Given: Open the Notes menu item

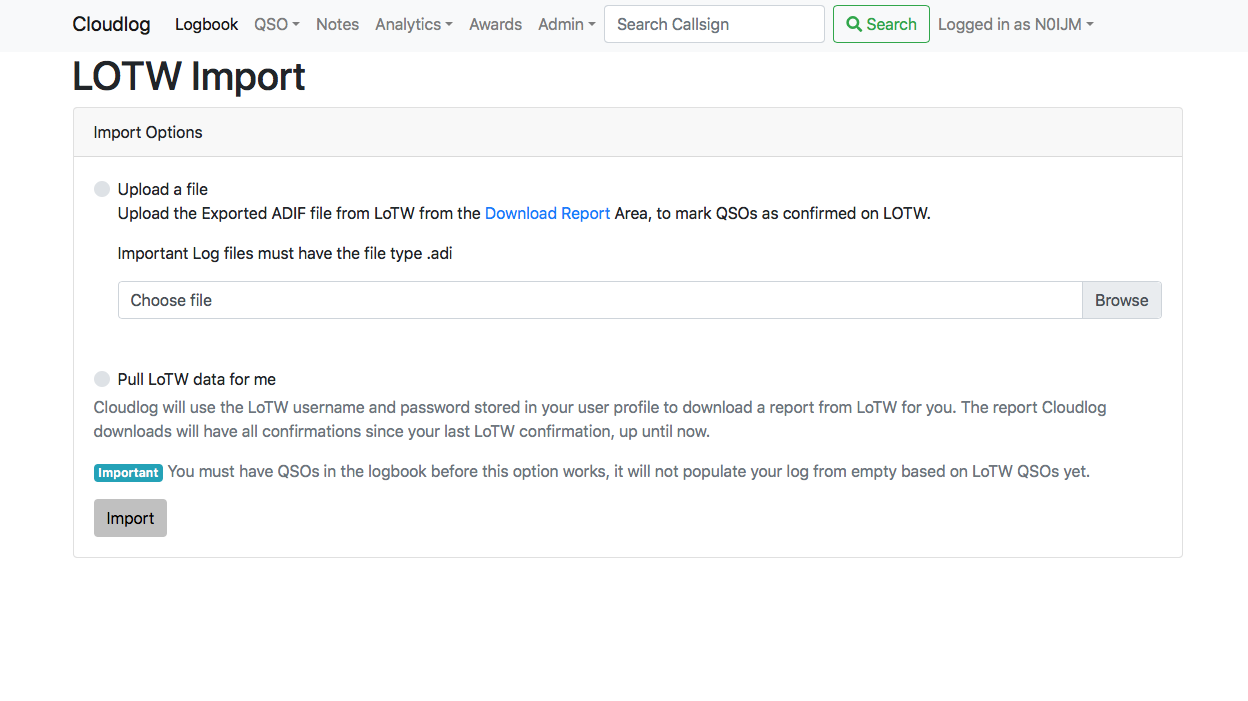Looking at the screenshot, I should [337, 24].
